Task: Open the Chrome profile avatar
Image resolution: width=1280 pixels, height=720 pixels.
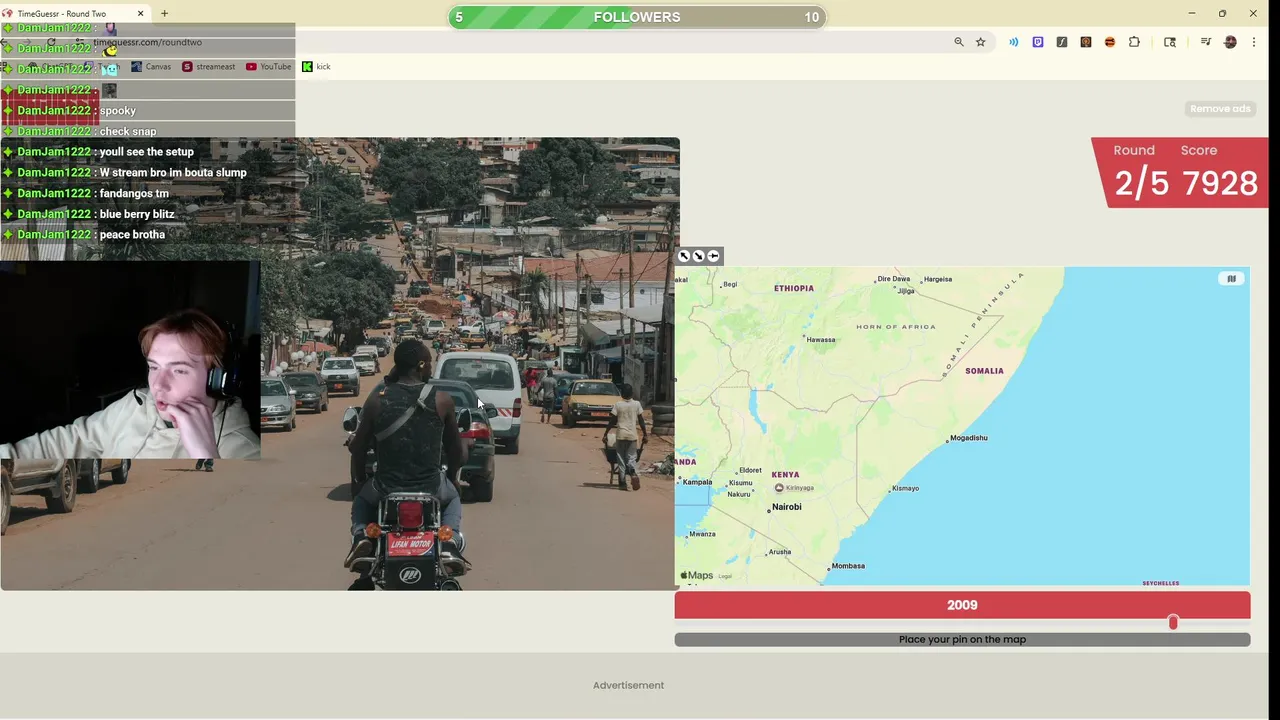Action: 1230,42
